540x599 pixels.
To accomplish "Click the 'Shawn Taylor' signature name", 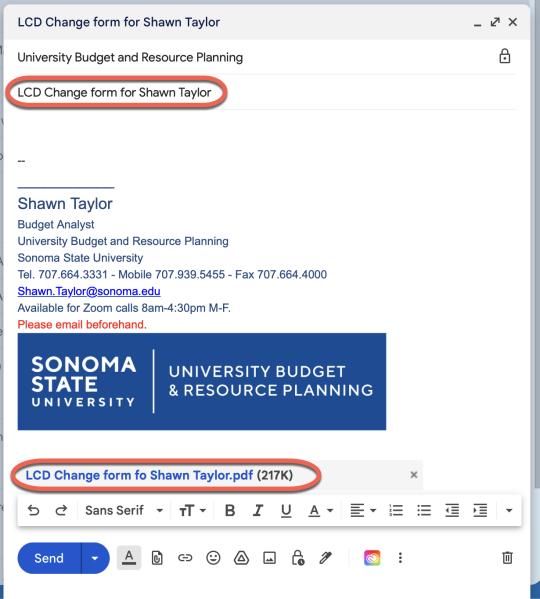I will pyautogui.click(x=65, y=204).
